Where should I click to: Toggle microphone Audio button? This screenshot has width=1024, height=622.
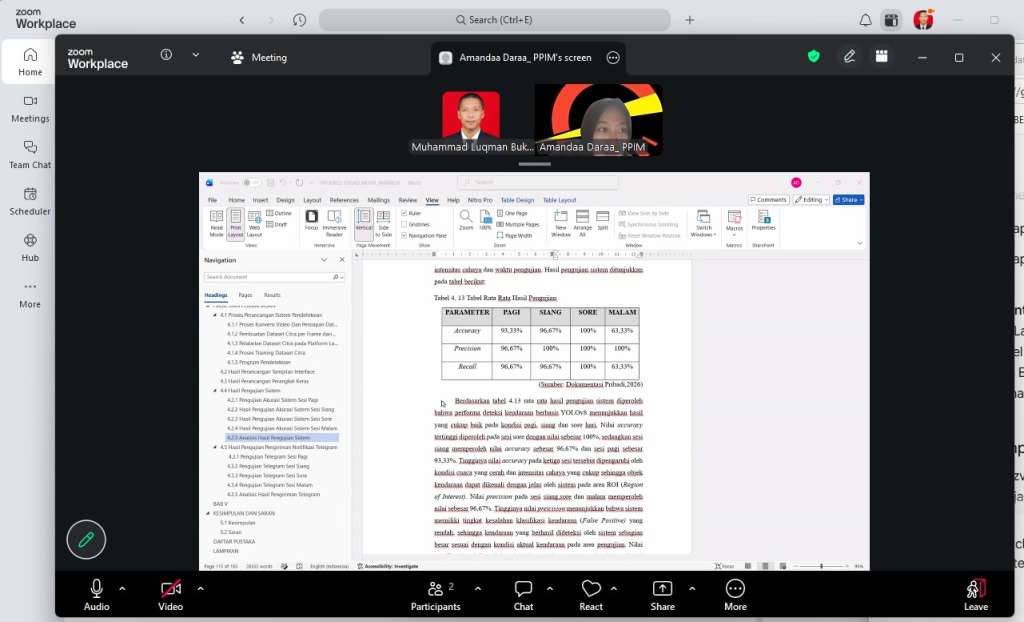pyautogui.click(x=96, y=595)
